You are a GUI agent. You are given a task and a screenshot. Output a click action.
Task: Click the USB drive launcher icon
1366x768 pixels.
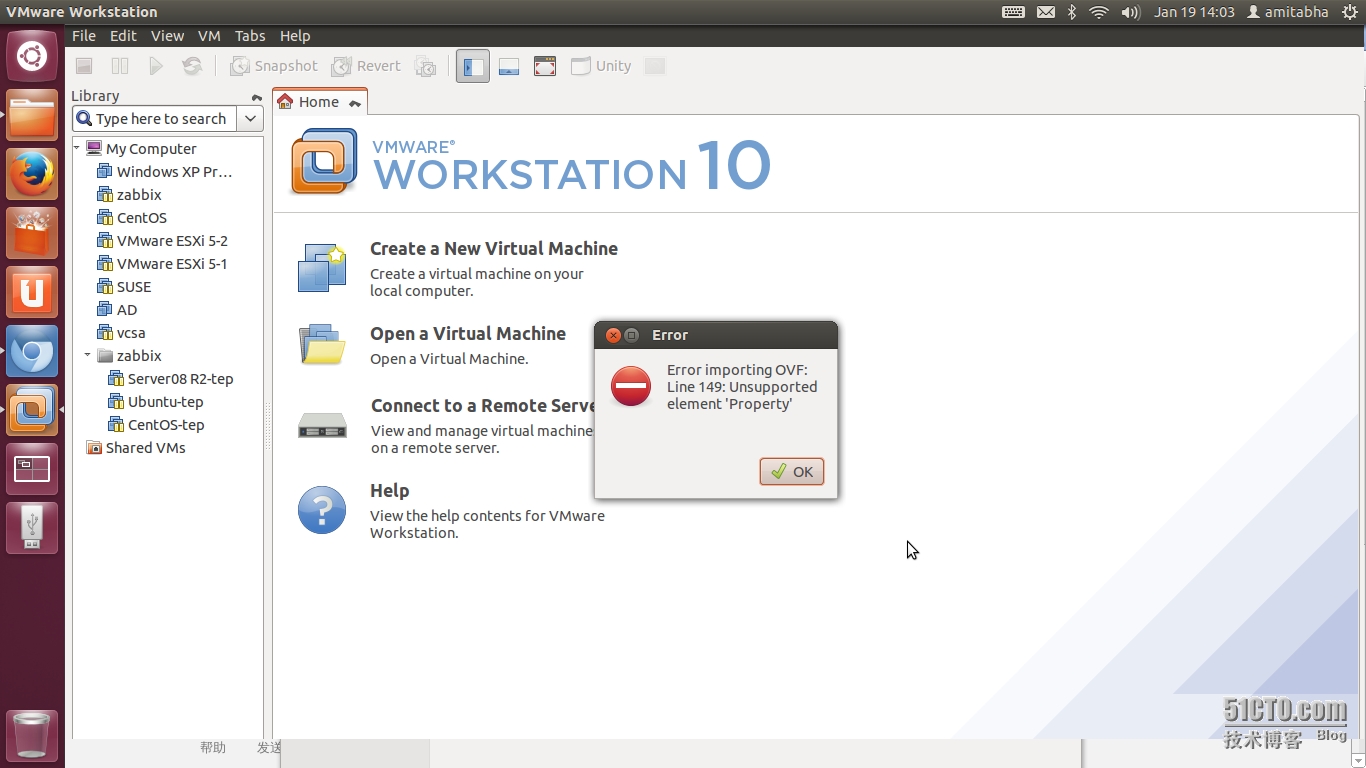coord(32,529)
